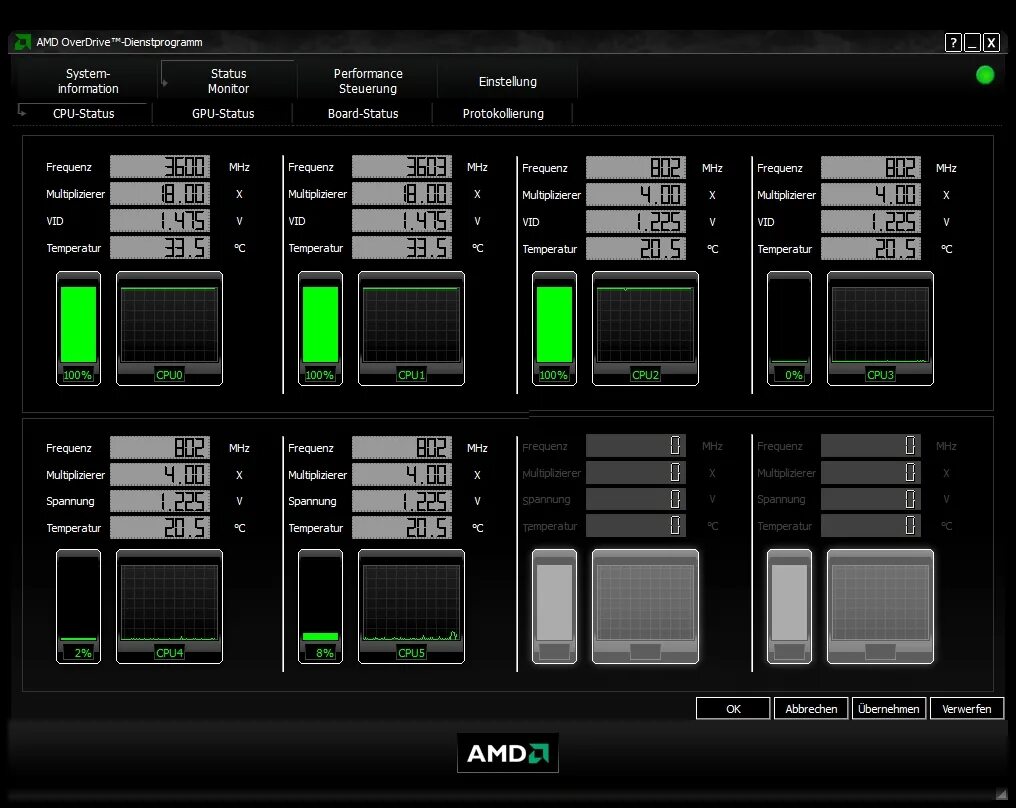The width and height of the screenshot is (1016, 808).
Task: Click the Abbrechen button
Action: [811, 708]
